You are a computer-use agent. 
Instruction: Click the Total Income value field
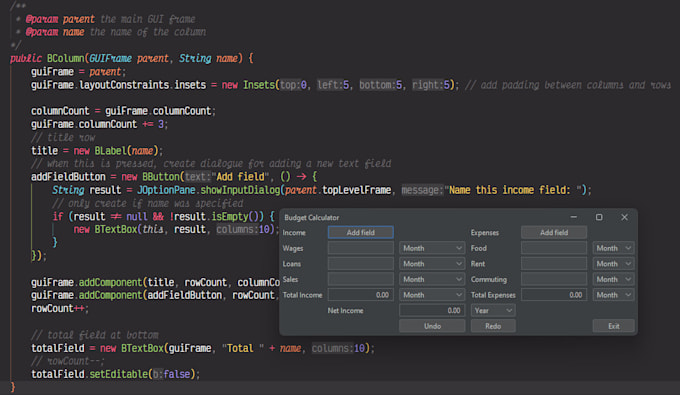360,295
